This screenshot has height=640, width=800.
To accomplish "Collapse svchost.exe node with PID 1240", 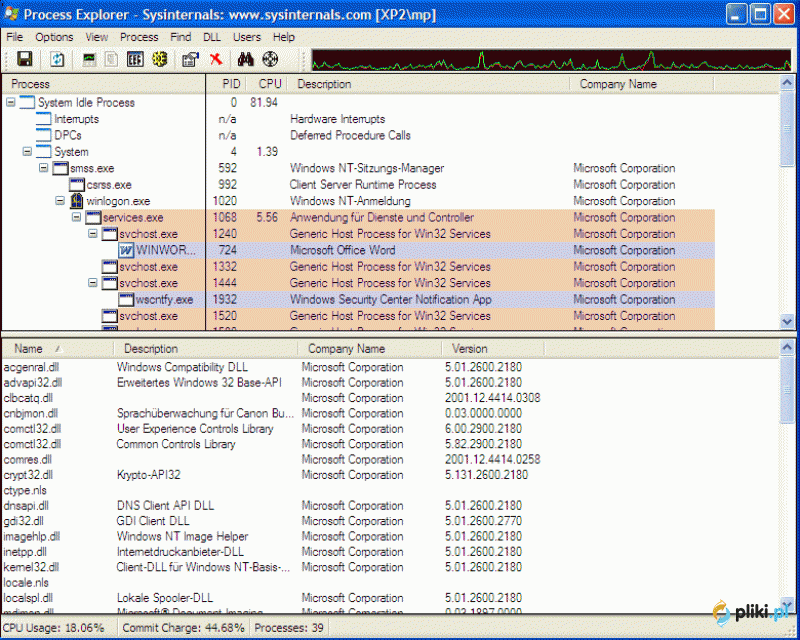I will [x=93, y=233].
